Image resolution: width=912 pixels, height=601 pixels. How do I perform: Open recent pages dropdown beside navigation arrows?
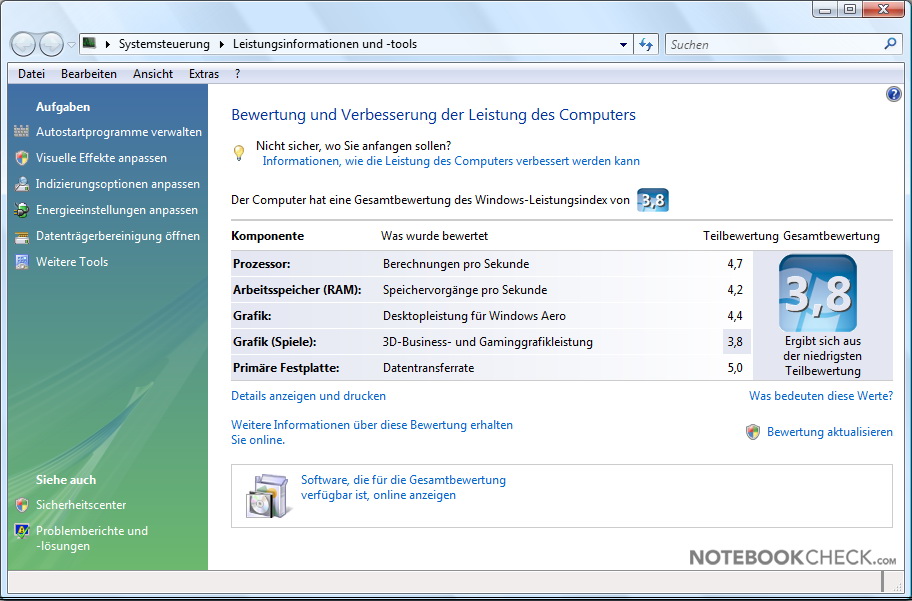tap(71, 45)
